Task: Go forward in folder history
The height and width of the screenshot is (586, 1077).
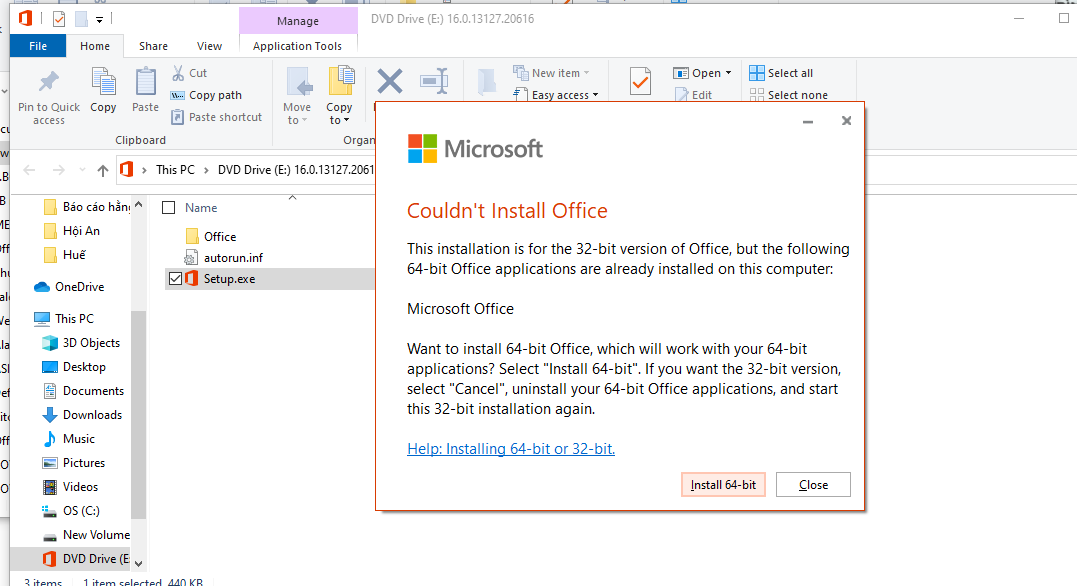Action: pos(58,170)
